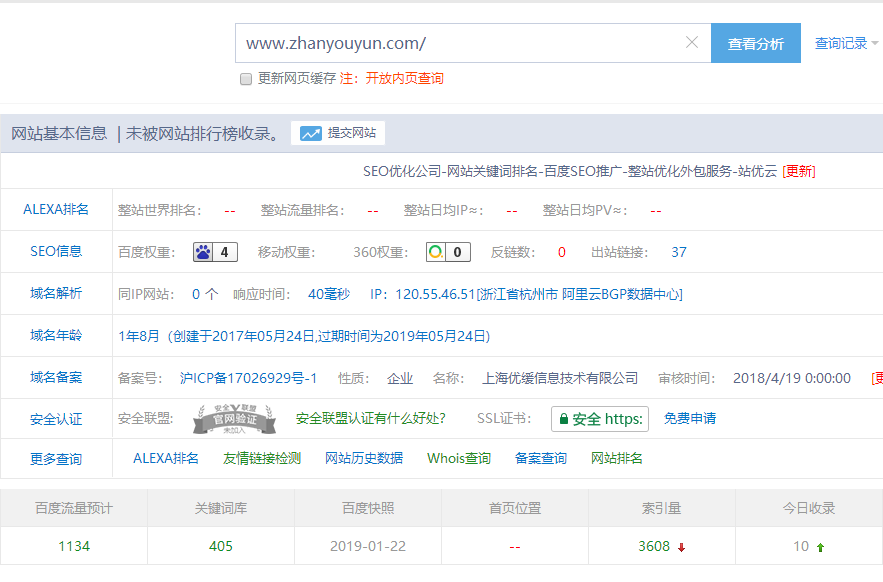Click the keyword library value 405
Viewport: 883px width, 582px height.
(x=221, y=547)
